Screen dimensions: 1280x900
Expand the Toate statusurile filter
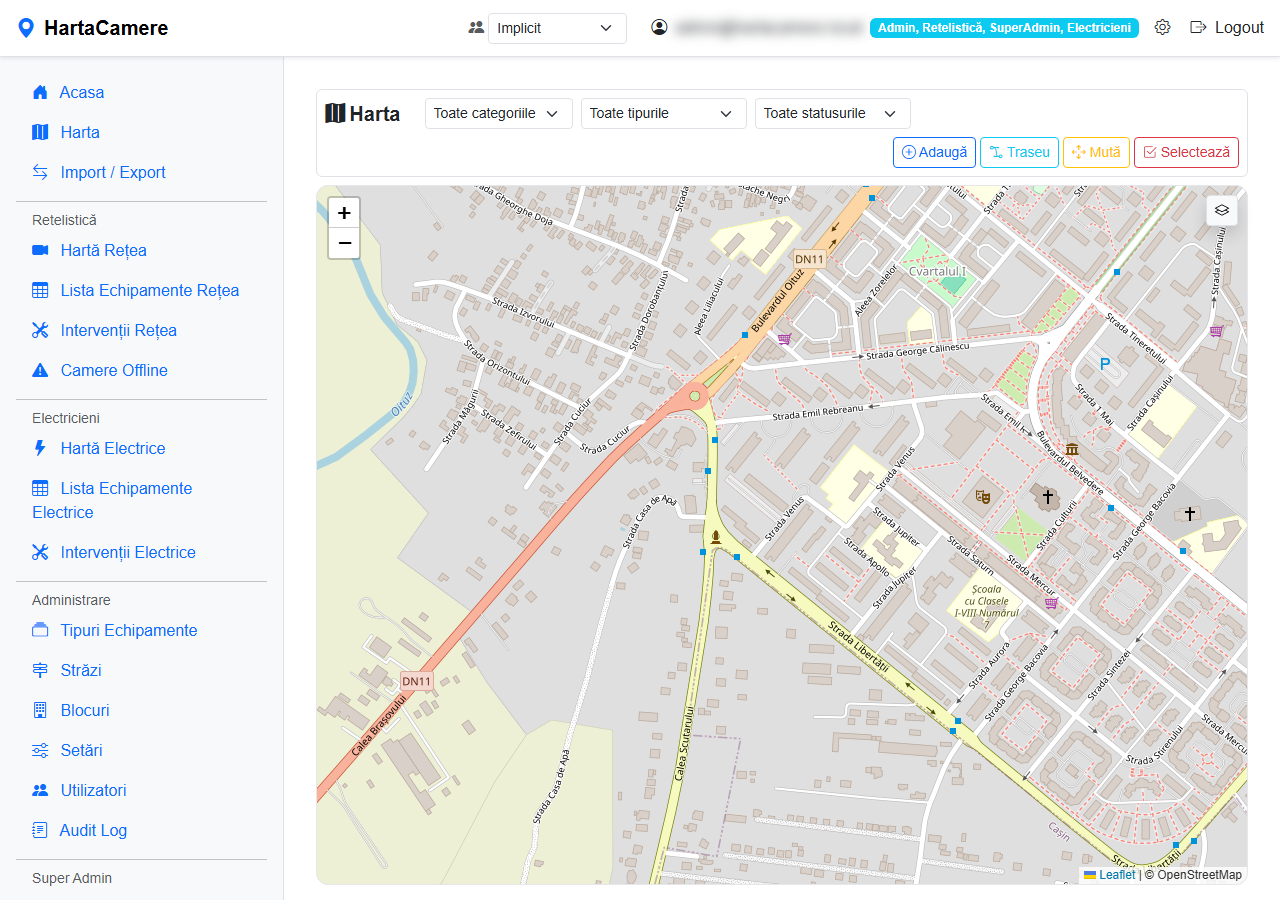click(x=833, y=113)
